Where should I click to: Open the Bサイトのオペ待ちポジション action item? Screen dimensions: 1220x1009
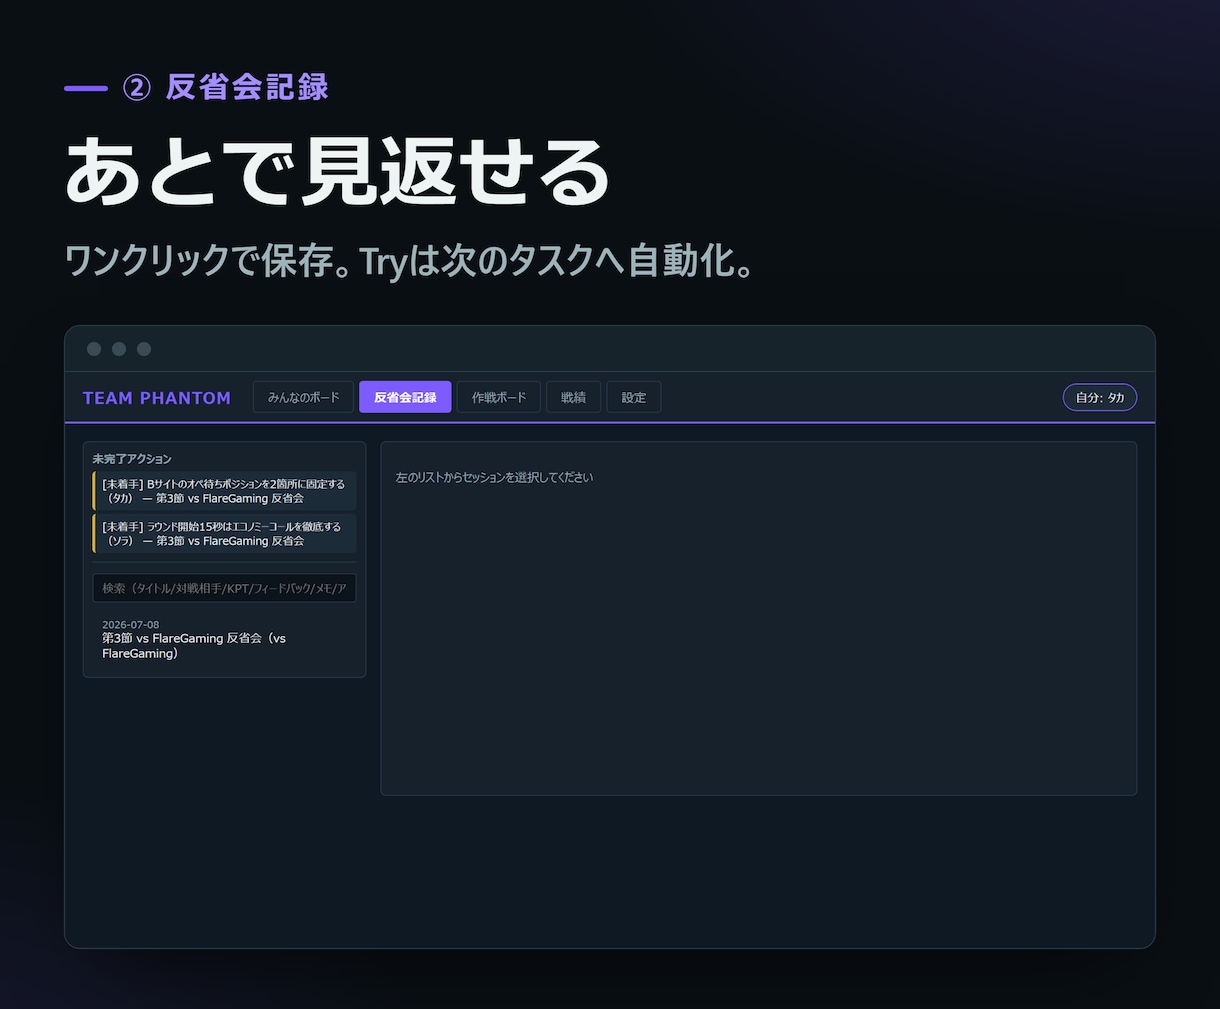224,491
